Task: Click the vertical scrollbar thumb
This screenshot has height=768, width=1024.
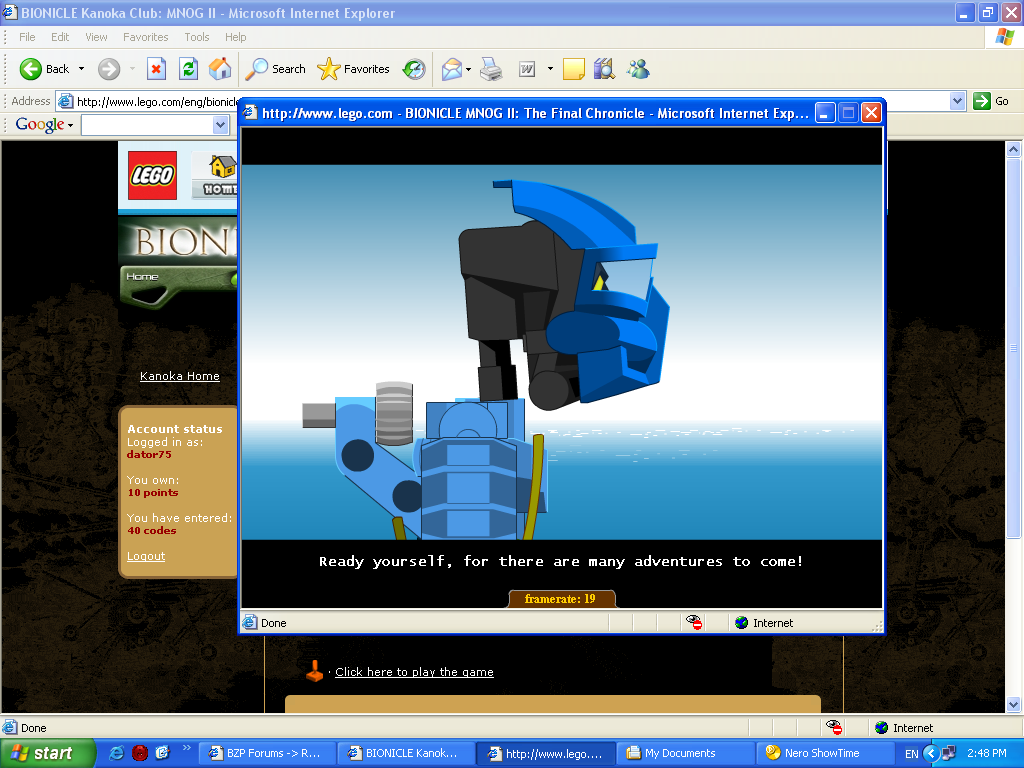Action: [x=1013, y=347]
